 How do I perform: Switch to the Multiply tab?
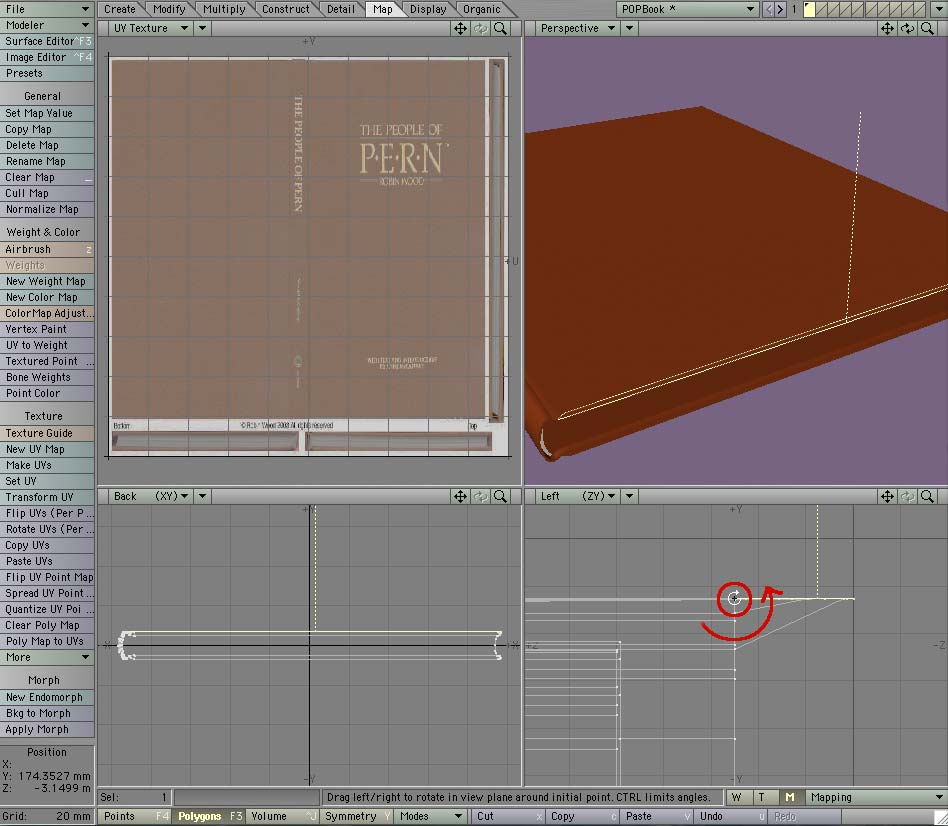click(224, 9)
